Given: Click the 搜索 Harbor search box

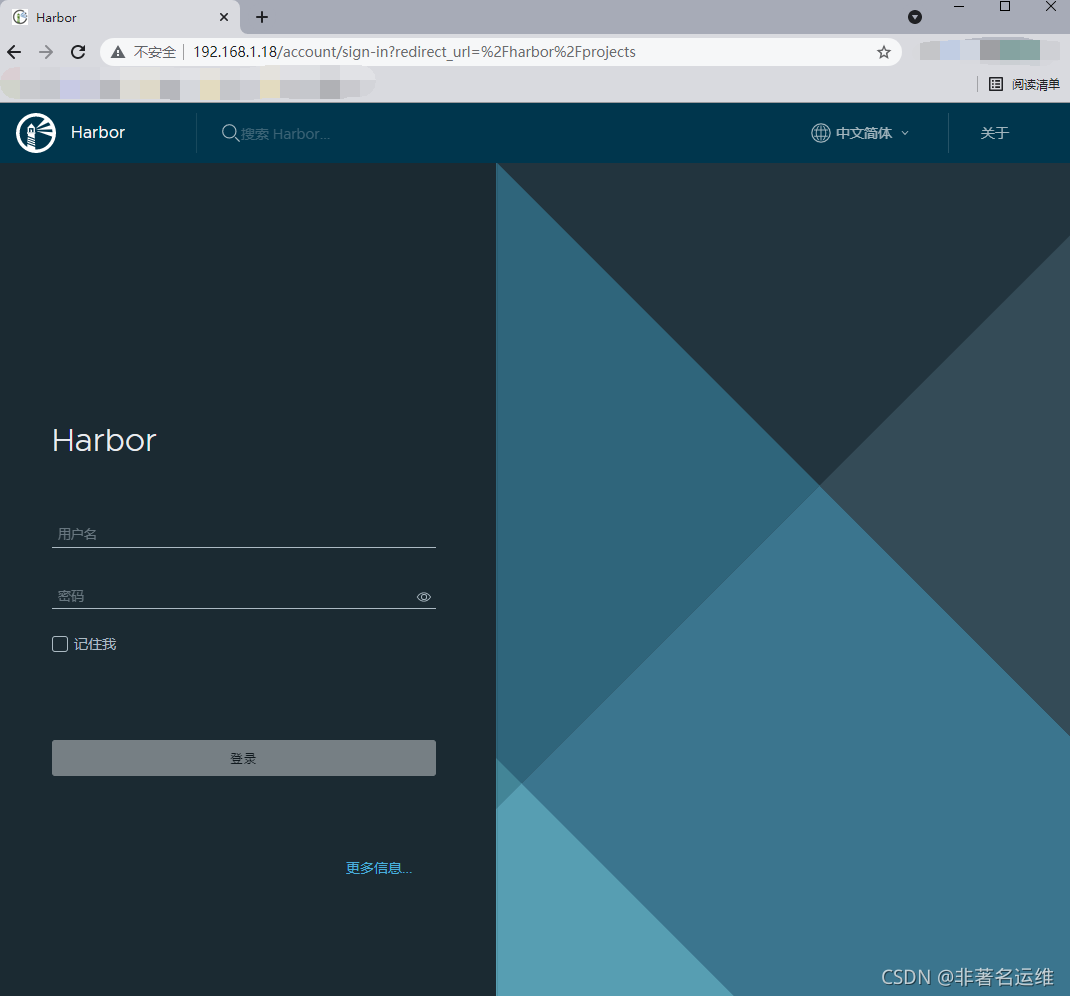Looking at the screenshot, I should 285,134.
